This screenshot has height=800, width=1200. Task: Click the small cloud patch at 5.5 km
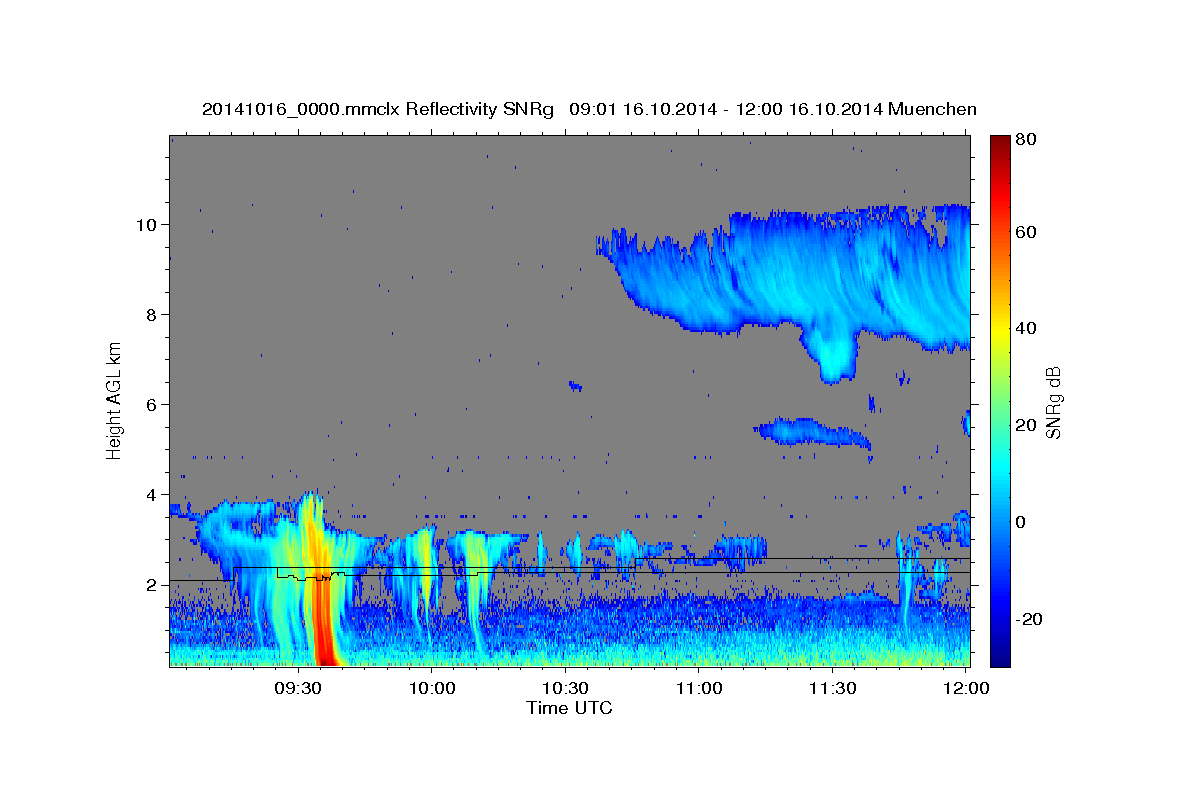point(812,433)
